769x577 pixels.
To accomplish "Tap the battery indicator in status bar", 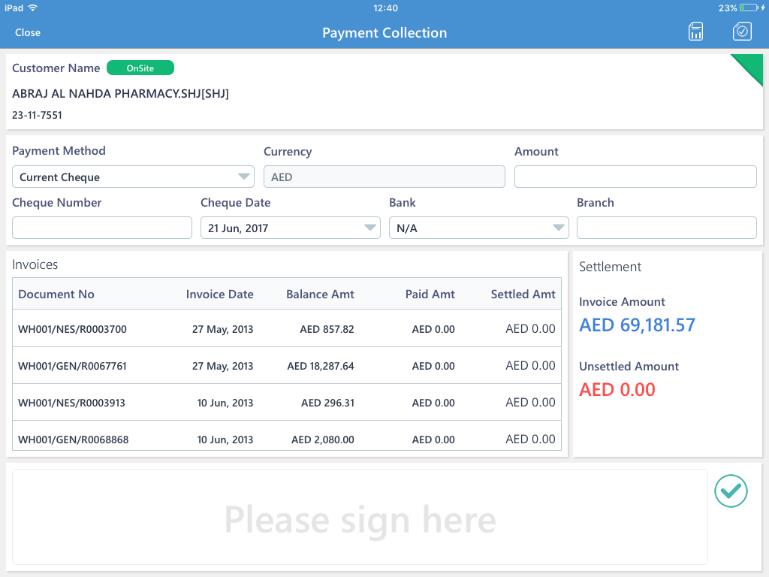I will point(750,8).
